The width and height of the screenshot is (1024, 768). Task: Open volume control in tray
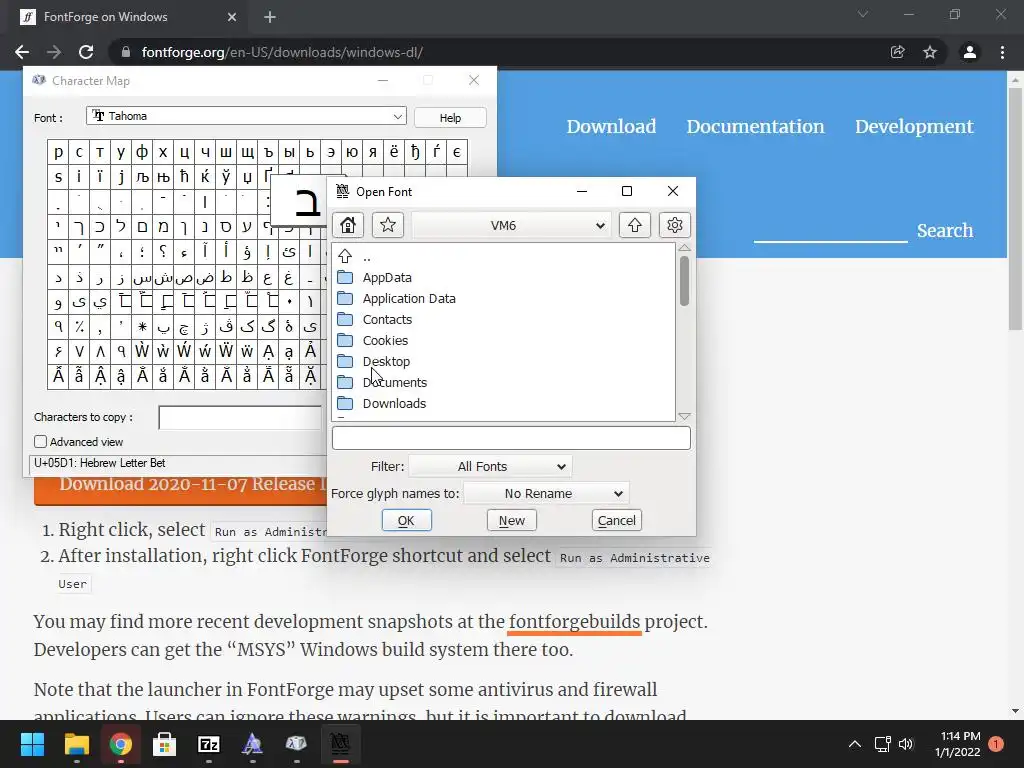906,744
